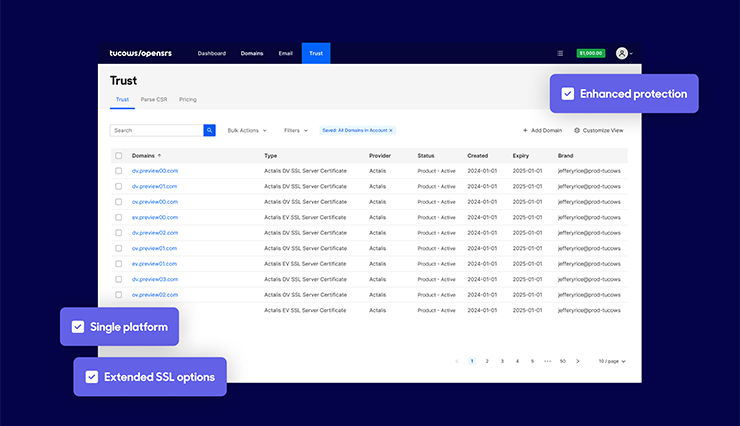Click into the Search input field
740x426 pixels.
[156, 130]
